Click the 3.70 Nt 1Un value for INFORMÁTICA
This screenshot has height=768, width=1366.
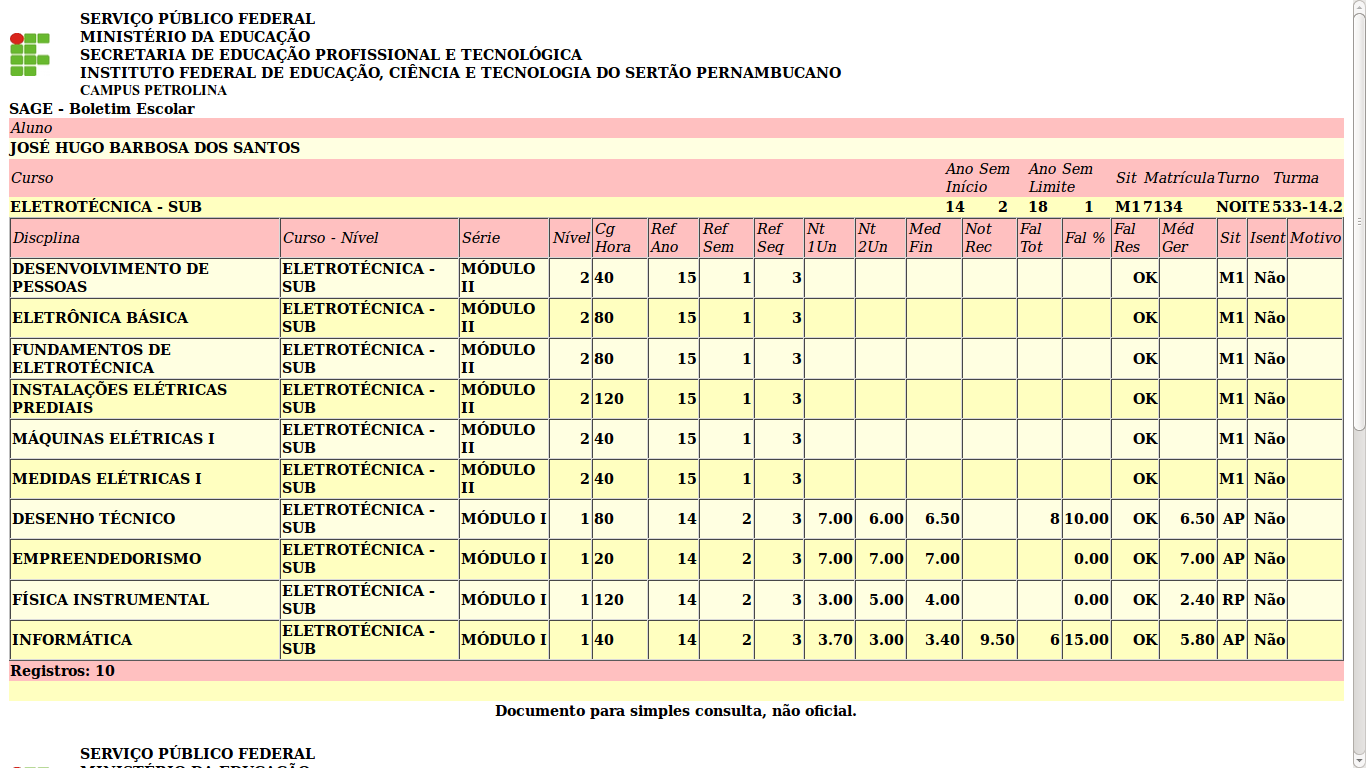coord(835,640)
